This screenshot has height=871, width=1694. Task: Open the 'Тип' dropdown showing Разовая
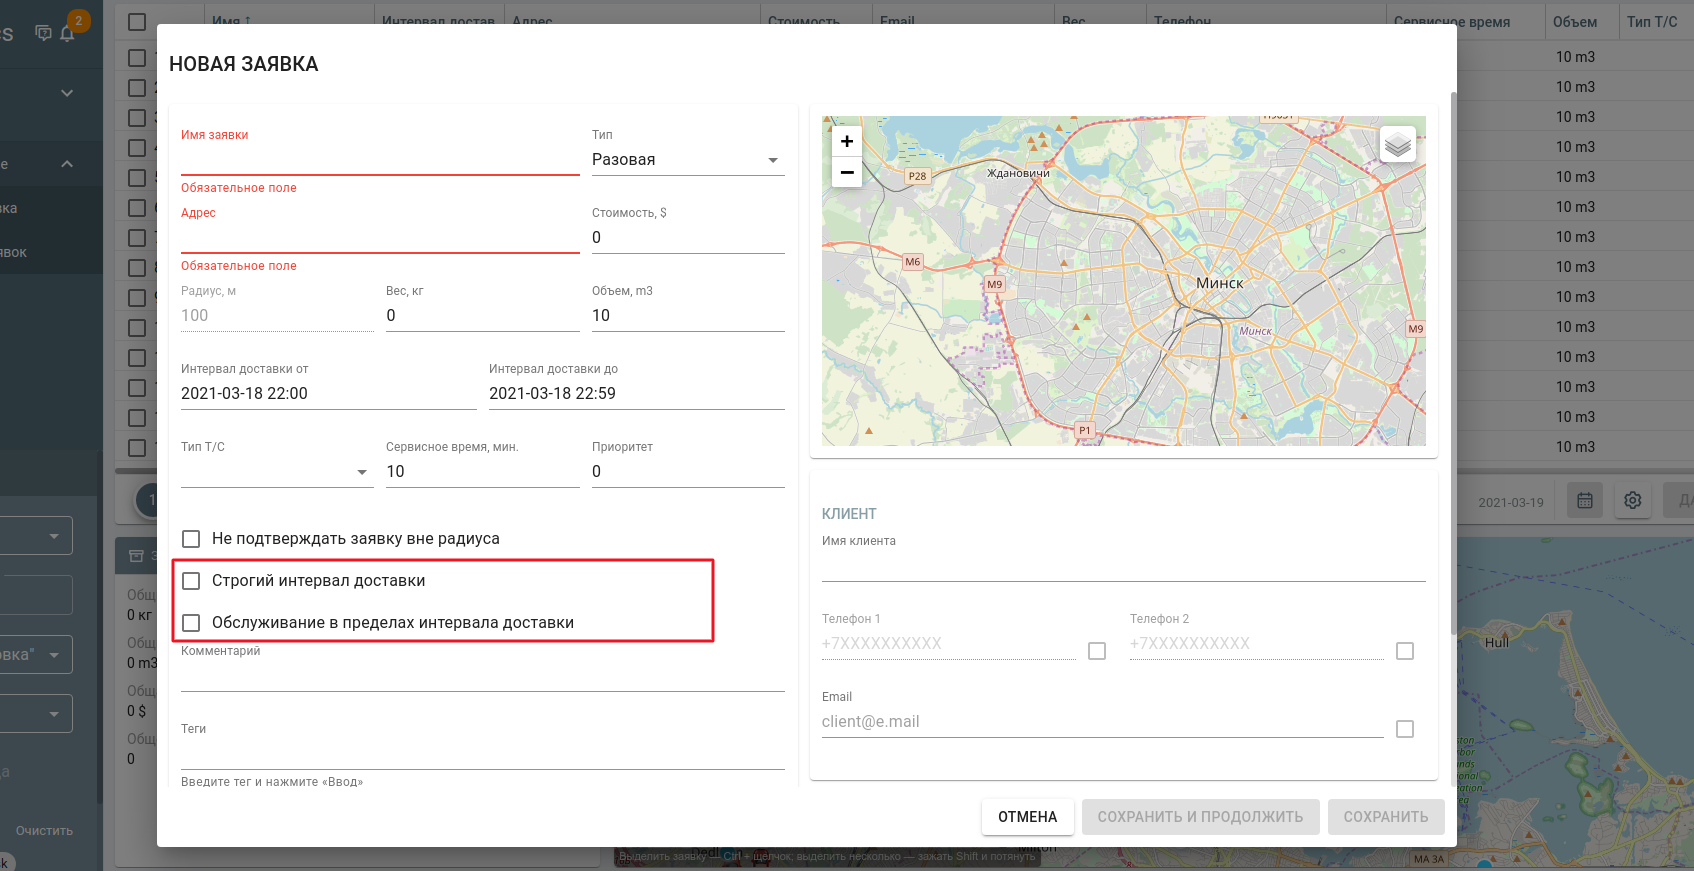687,160
